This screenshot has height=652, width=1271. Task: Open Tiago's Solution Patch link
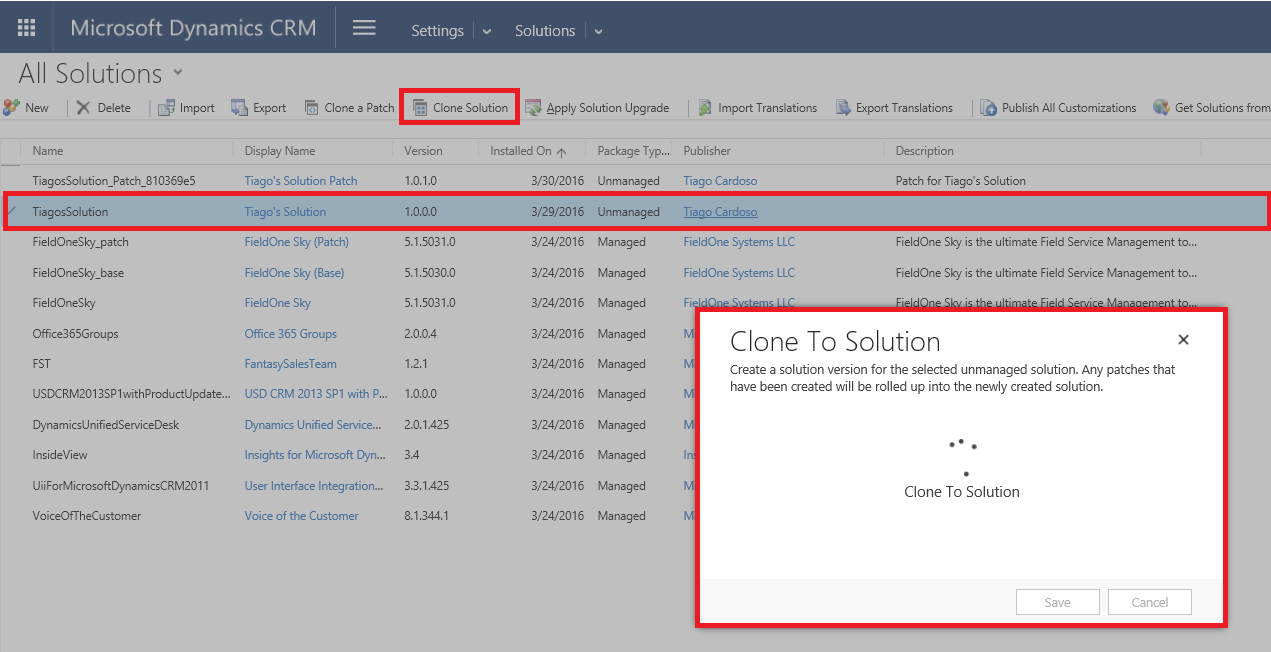pyautogui.click(x=300, y=181)
